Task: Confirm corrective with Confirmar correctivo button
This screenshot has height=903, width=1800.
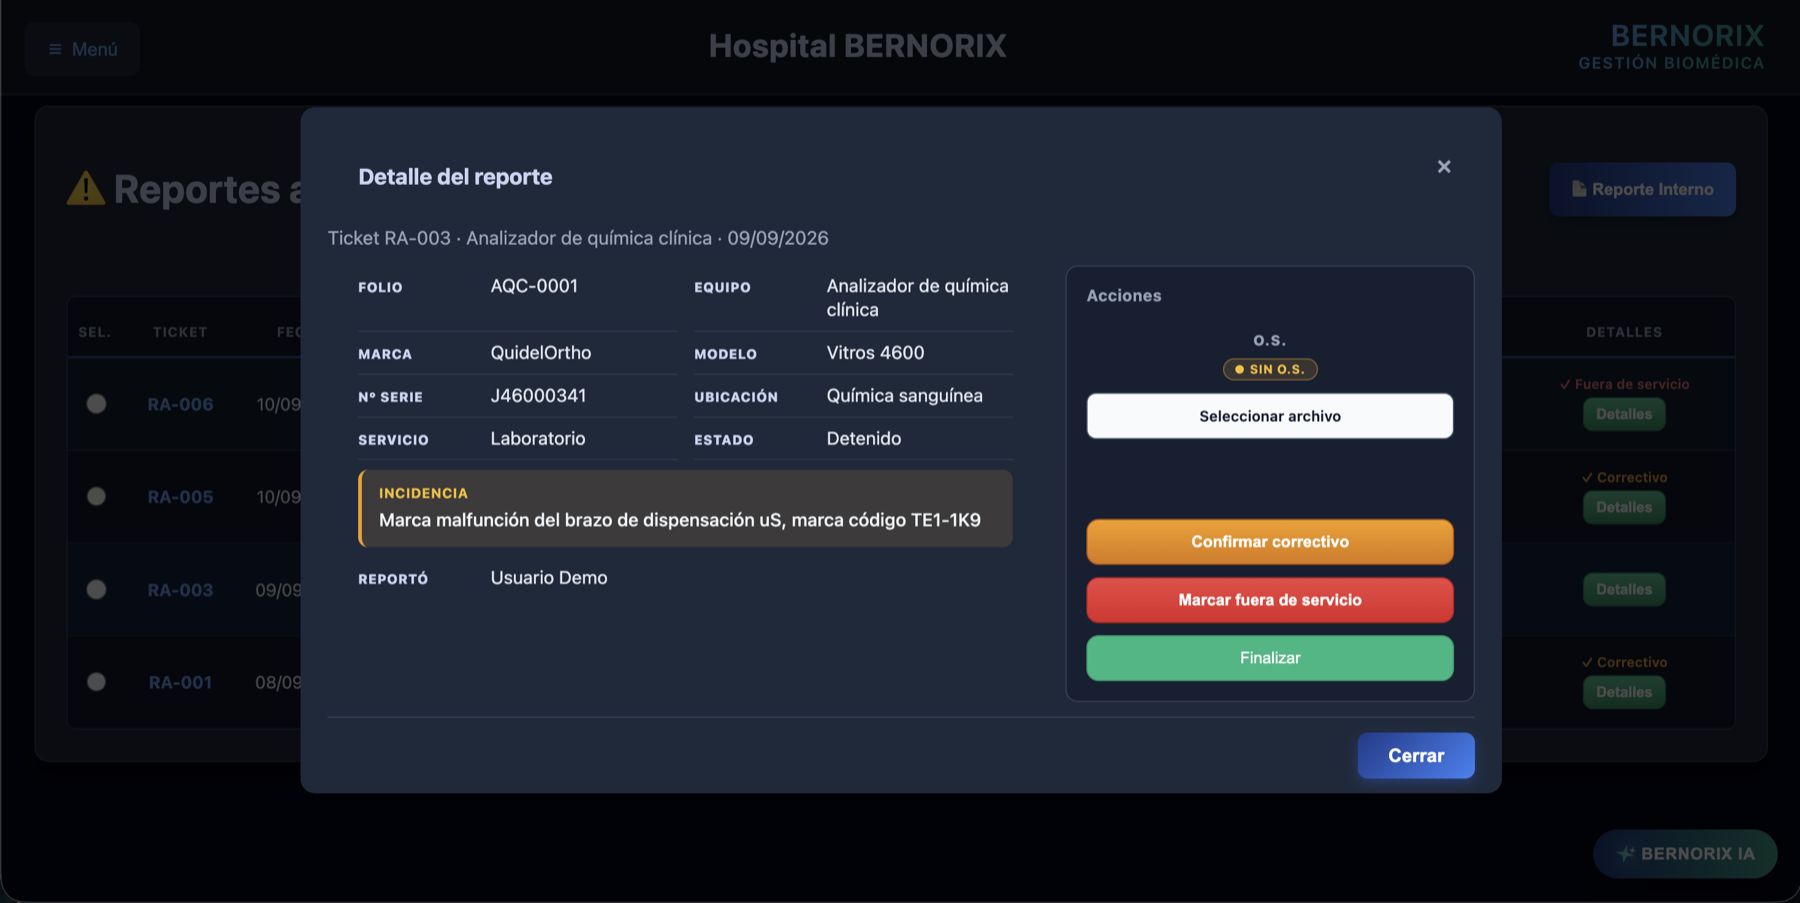Action: click(x=1270, y=542)
